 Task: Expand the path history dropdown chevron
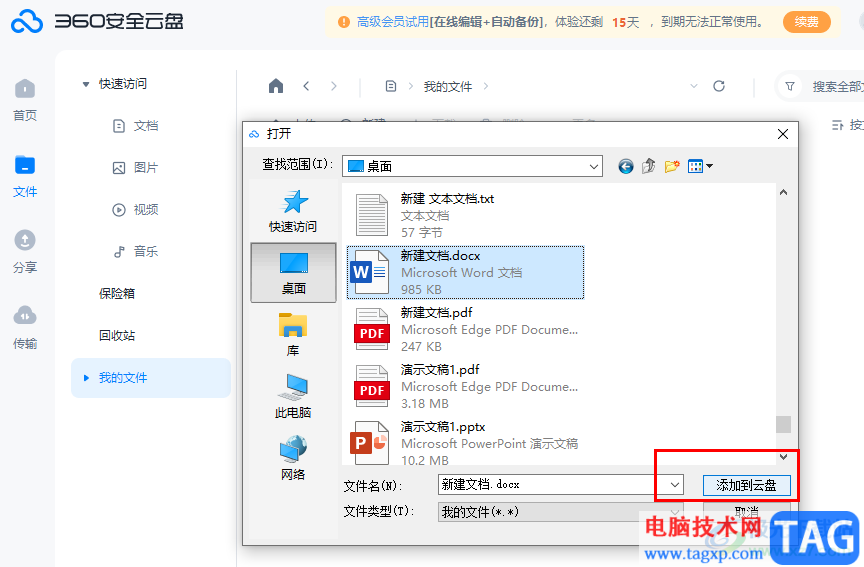[694, 86]
